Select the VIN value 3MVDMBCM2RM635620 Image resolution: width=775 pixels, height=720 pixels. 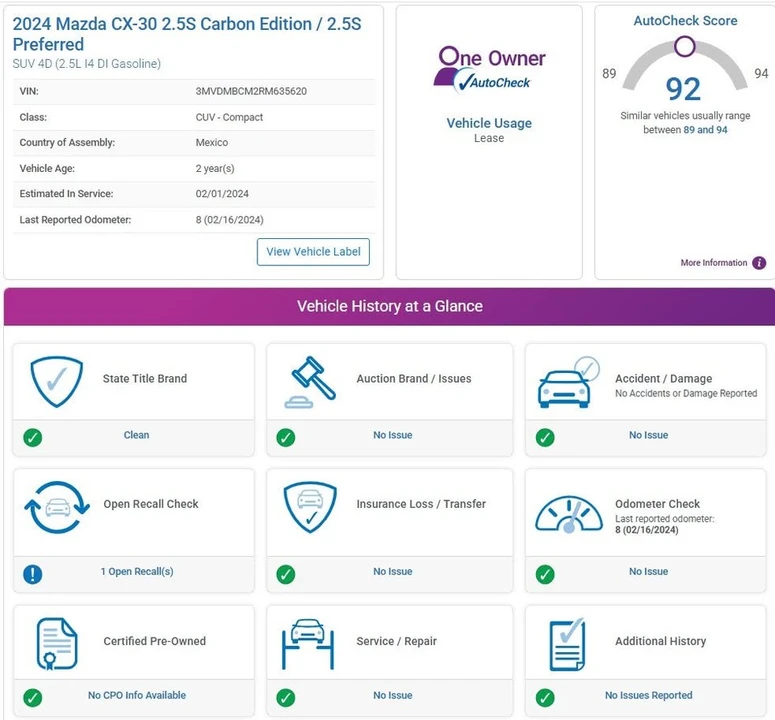[x=251, y=91]
